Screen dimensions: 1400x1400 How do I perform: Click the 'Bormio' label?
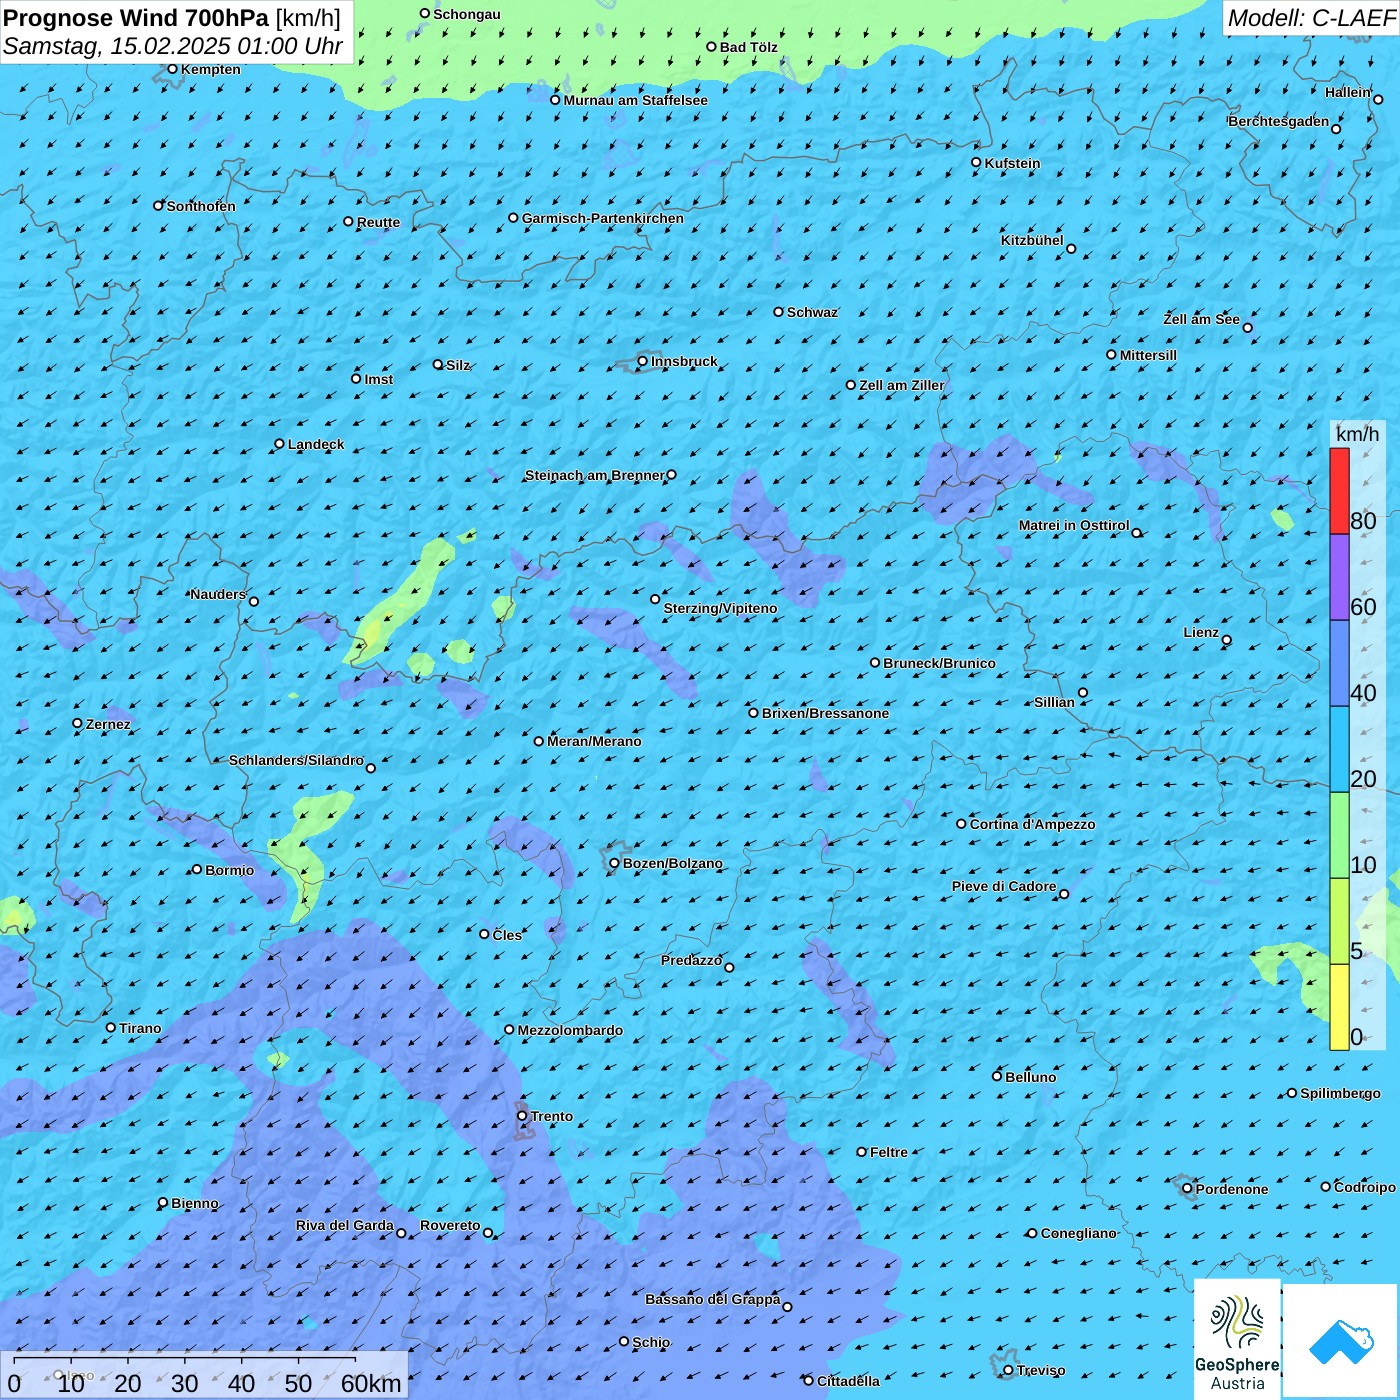(229, 870)
